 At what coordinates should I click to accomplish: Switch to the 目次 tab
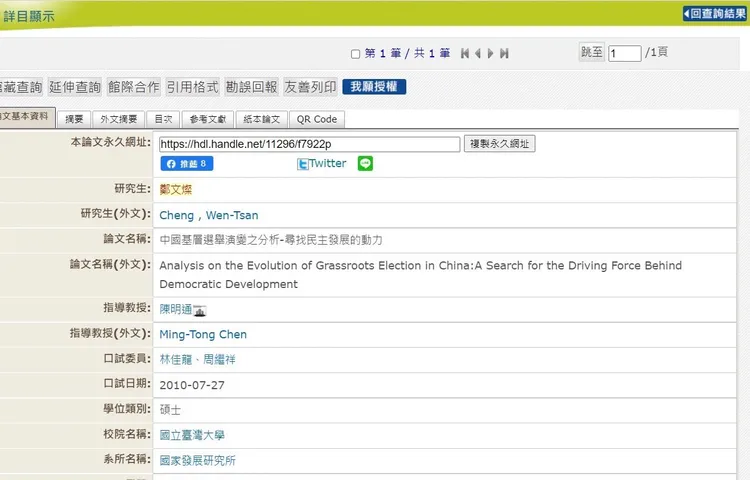tap(163, 119)
